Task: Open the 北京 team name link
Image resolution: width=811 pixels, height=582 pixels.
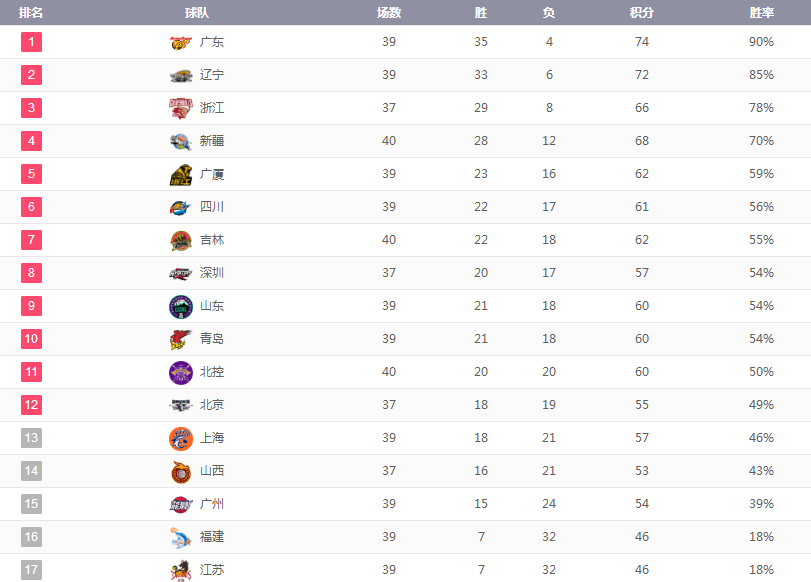Action: pyautogui.click(x=212, y=405)
